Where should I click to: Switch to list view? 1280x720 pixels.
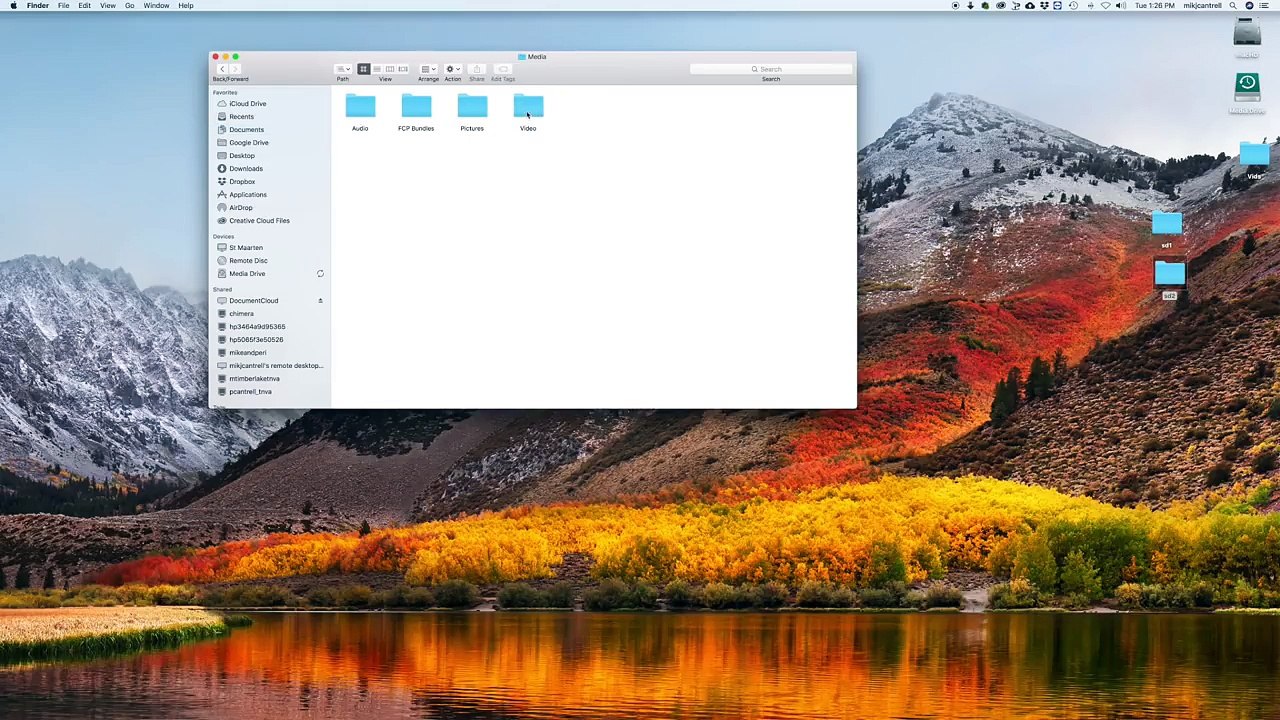pos(377,69)
